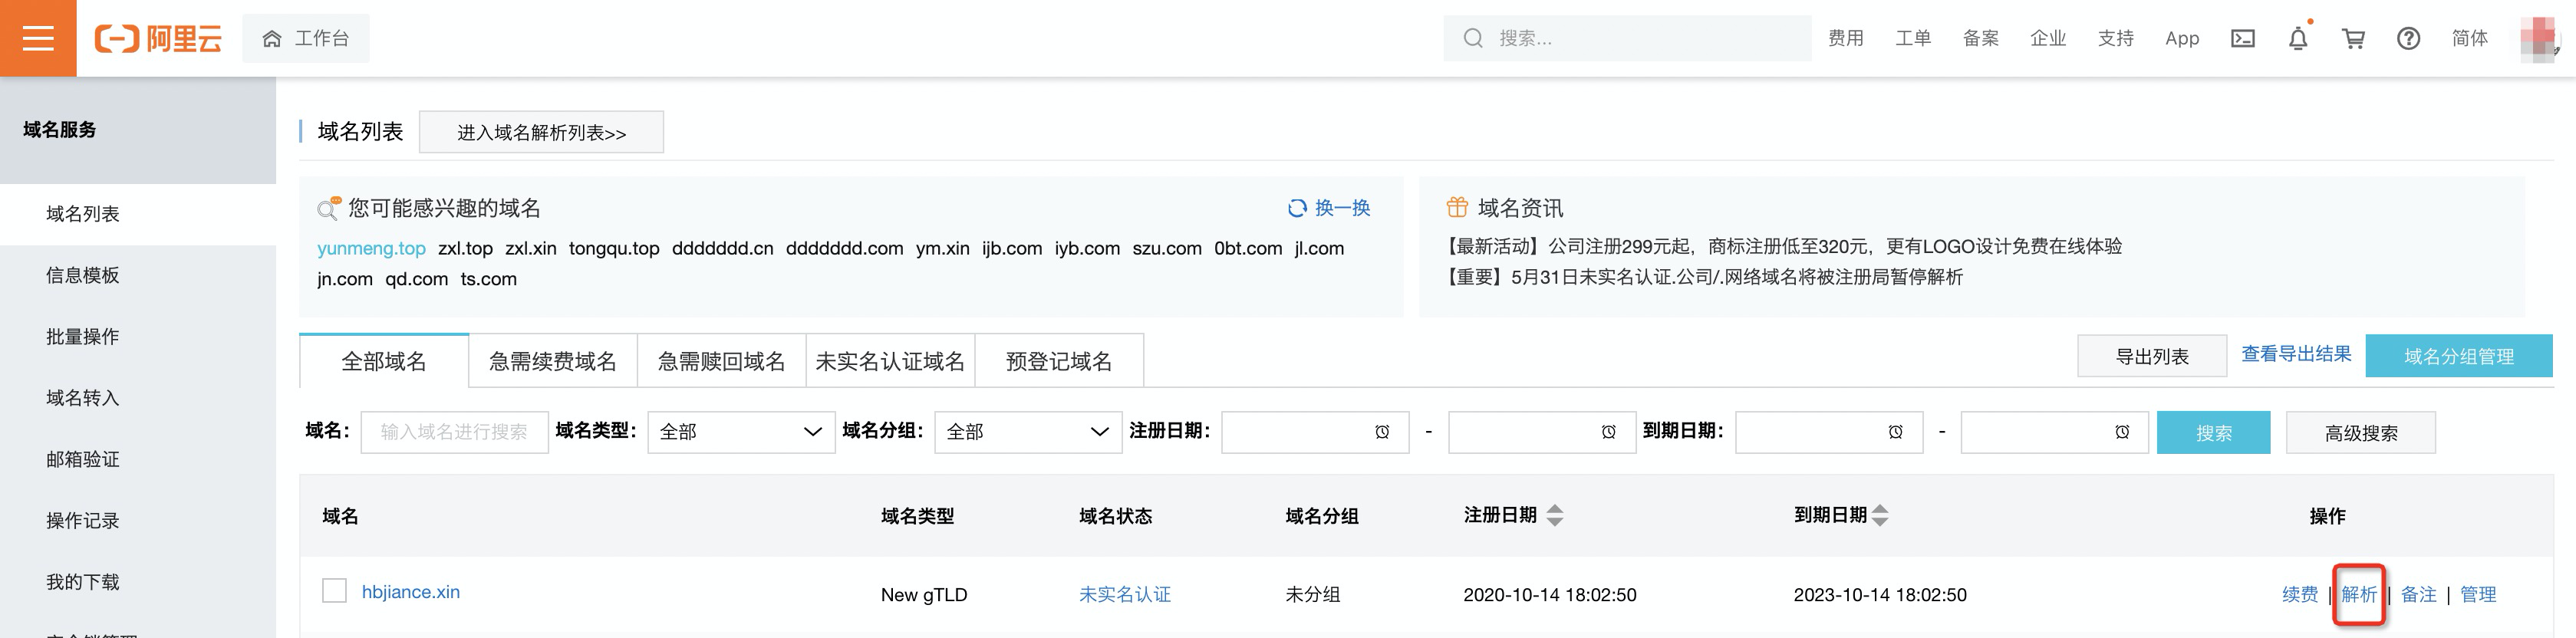Open the 企业 menu
The height and width of the screenshot is (638, 2576).
coord(2048,38)
